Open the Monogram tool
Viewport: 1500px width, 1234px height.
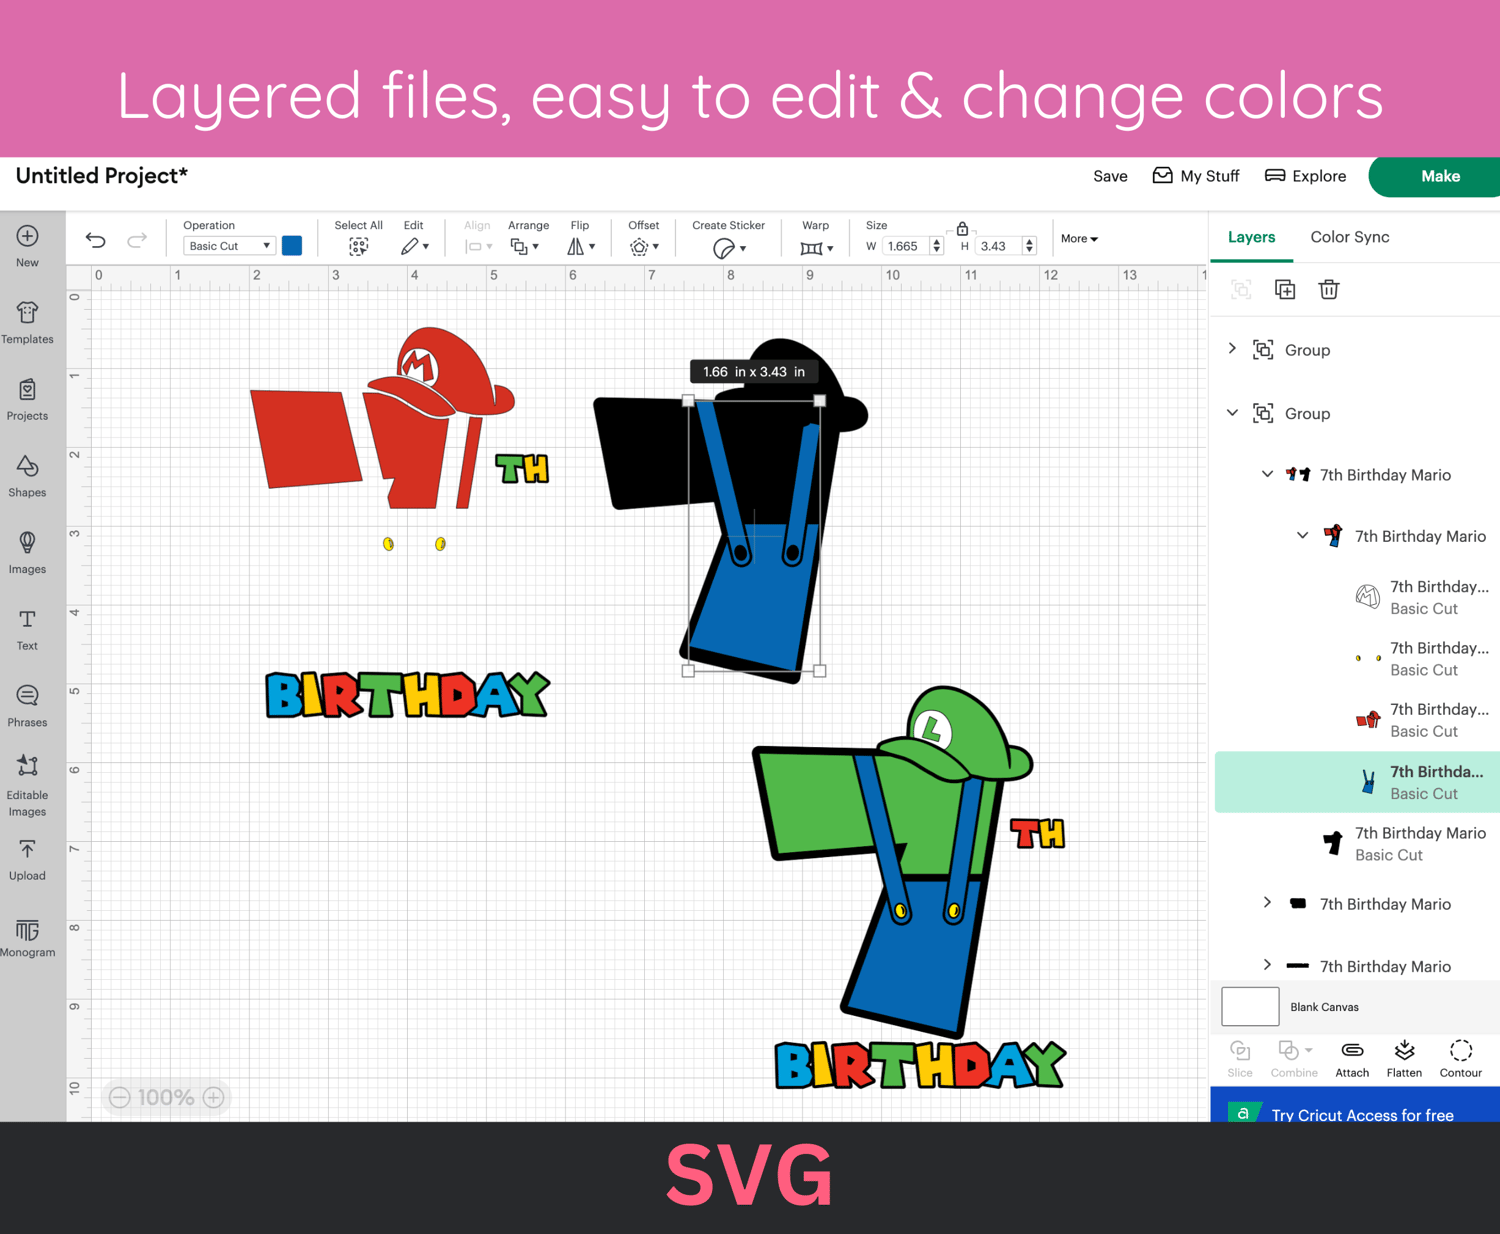(x=27, y=938)
